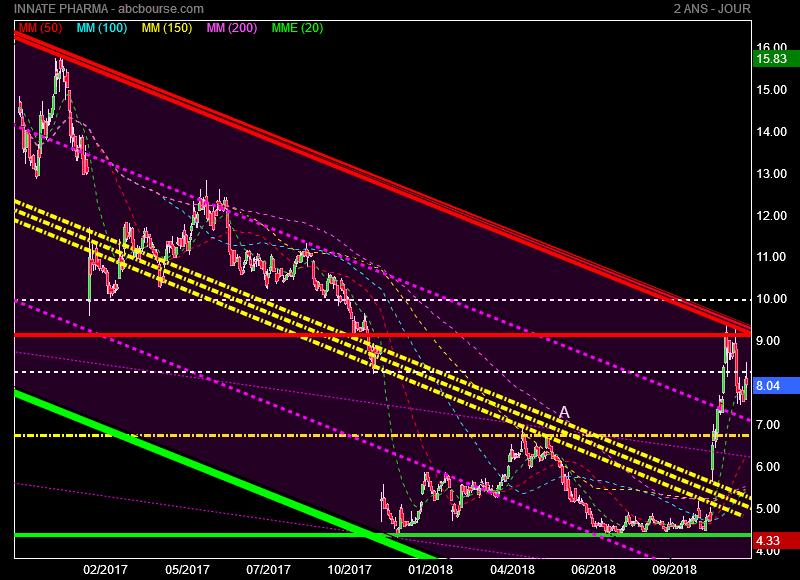This screenshot has height=580, width=800.
Task: Click the 7.00 price axis label
Action: (768, 424)
